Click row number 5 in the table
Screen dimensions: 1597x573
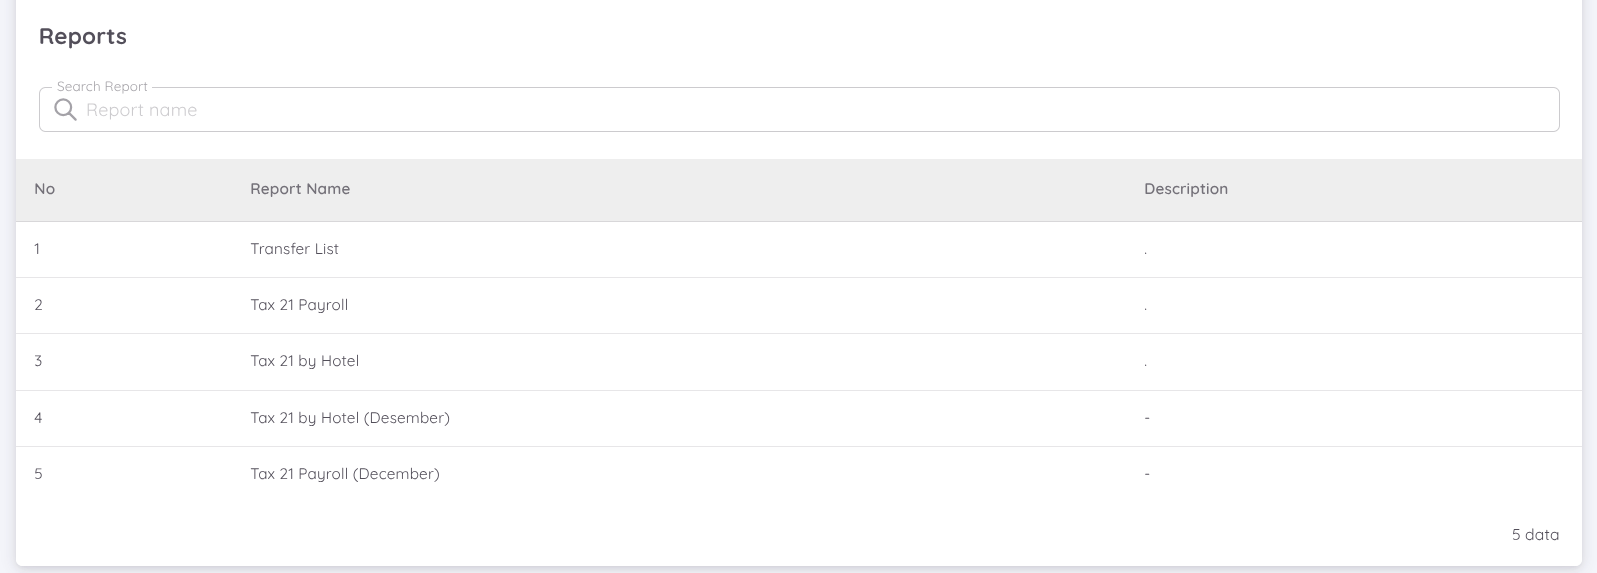(x=38, y=474)
